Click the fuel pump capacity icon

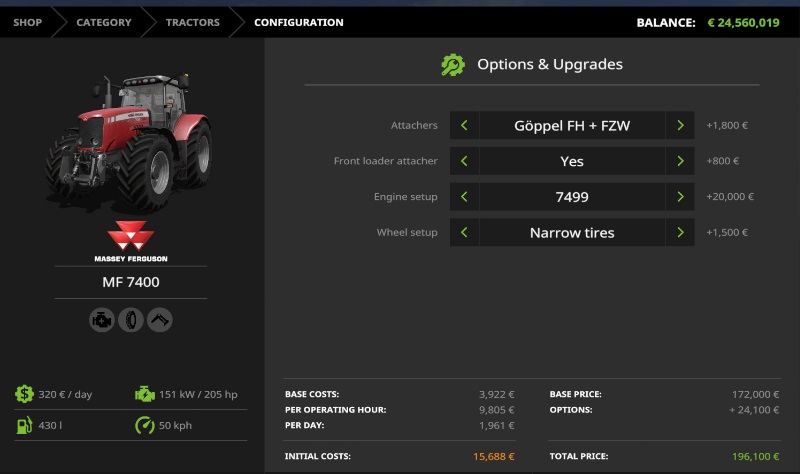pos(23,426)
